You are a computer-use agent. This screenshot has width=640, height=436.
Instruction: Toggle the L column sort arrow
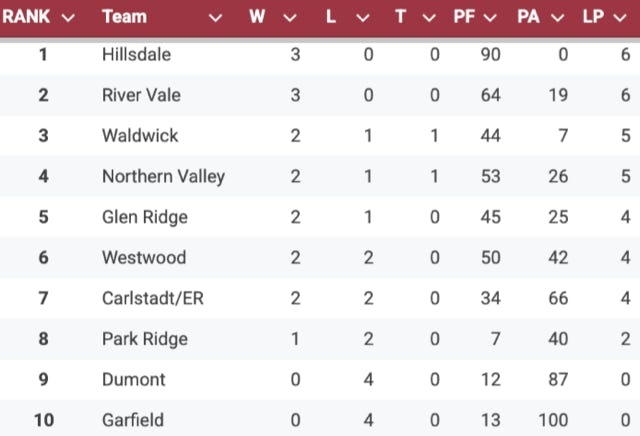tap(360, 18)
